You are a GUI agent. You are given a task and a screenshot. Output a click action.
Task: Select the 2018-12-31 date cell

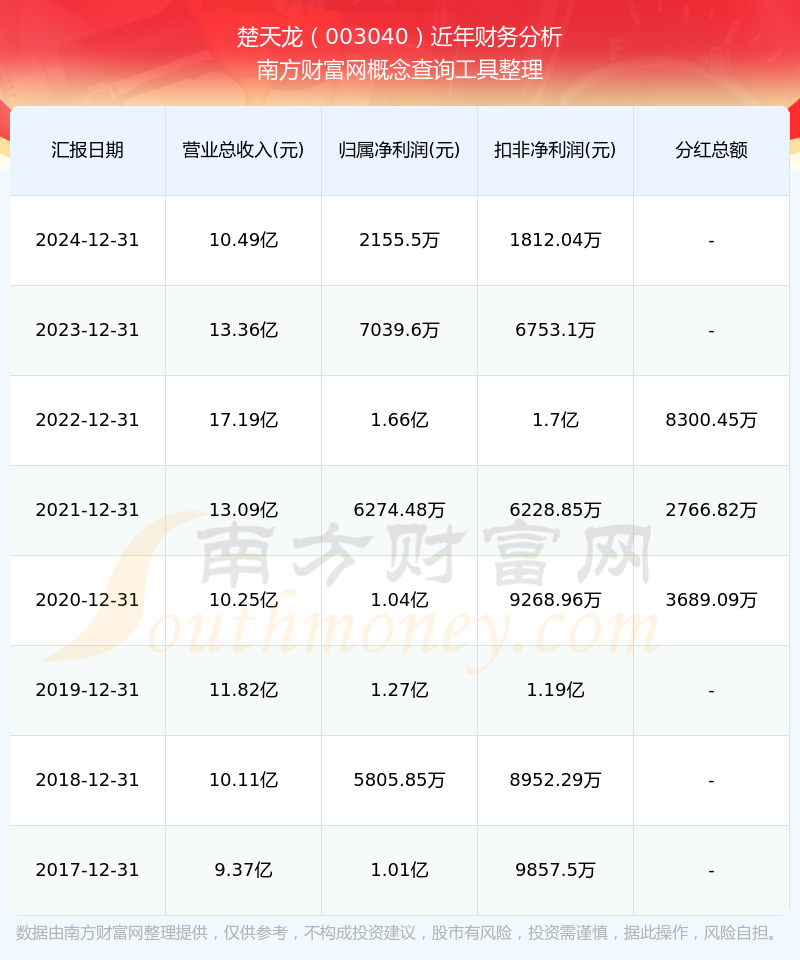coord(88,780)
